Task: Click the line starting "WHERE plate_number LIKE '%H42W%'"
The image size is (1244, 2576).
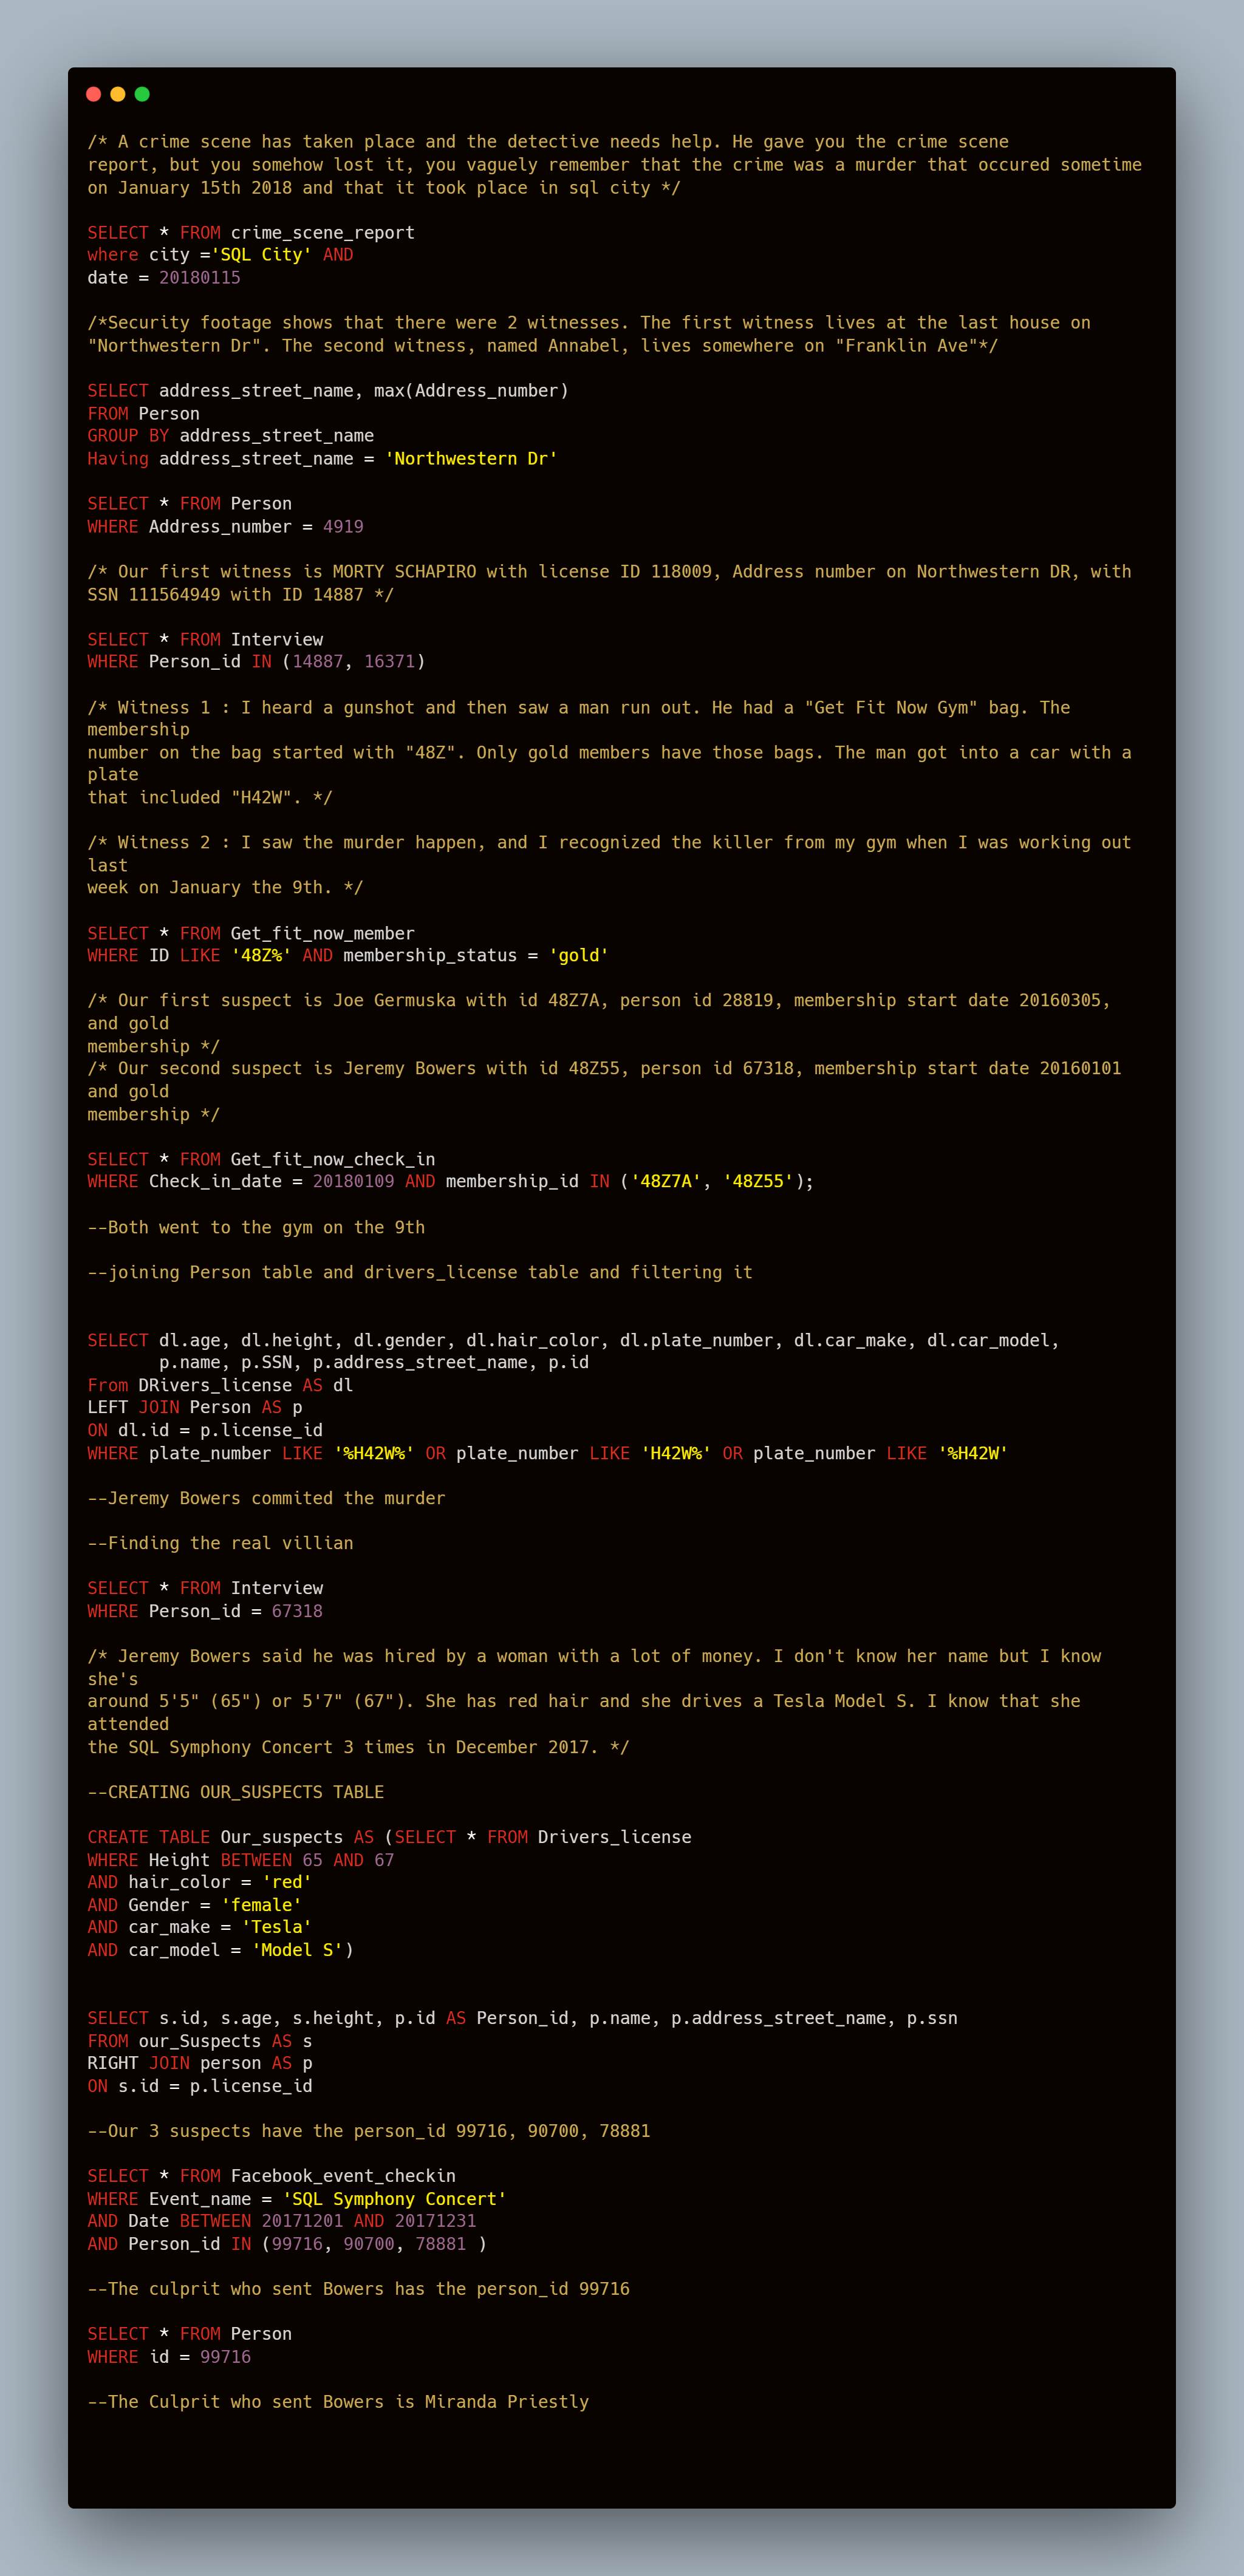Action: tap(548, 1453)
